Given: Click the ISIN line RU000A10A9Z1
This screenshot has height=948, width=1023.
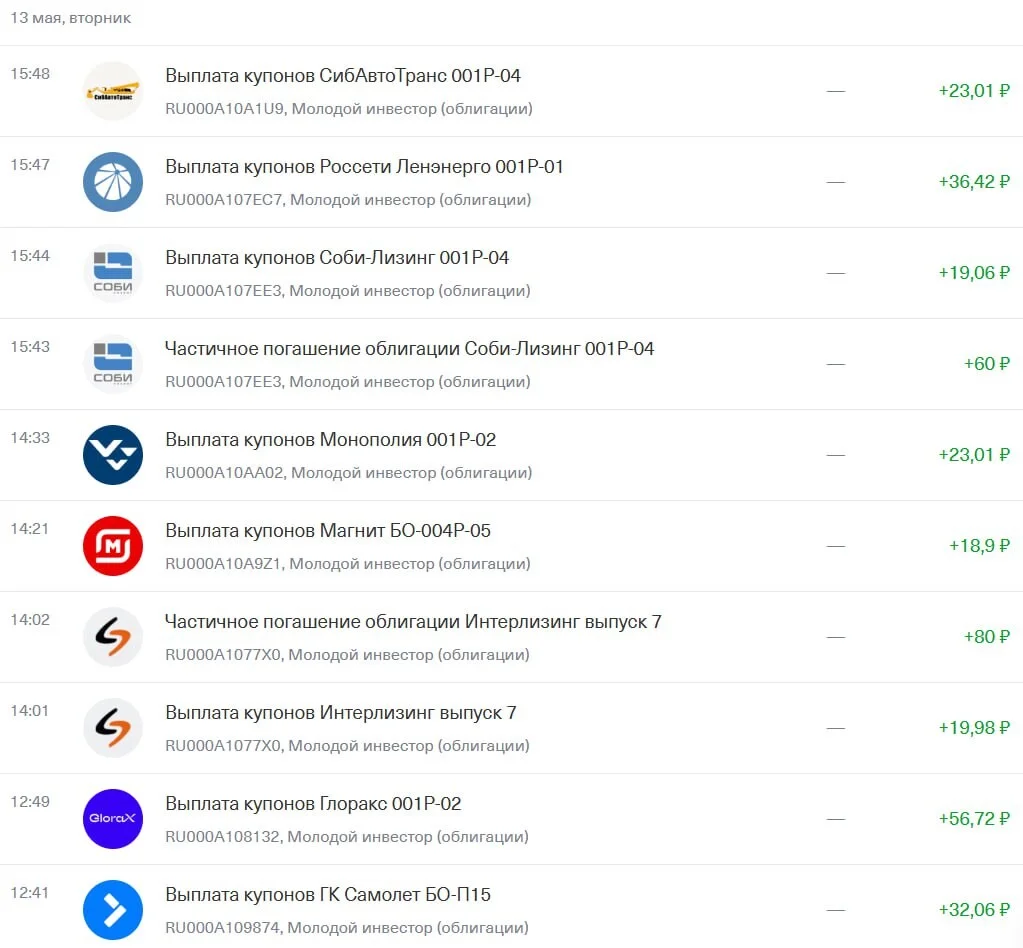Looking at the screenshot, I should 348,564.
